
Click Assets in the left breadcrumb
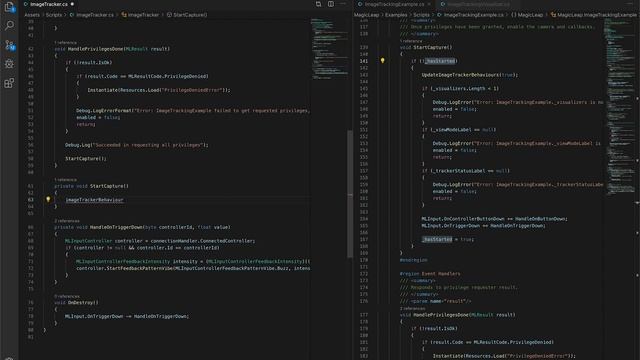tap(32, 15)
